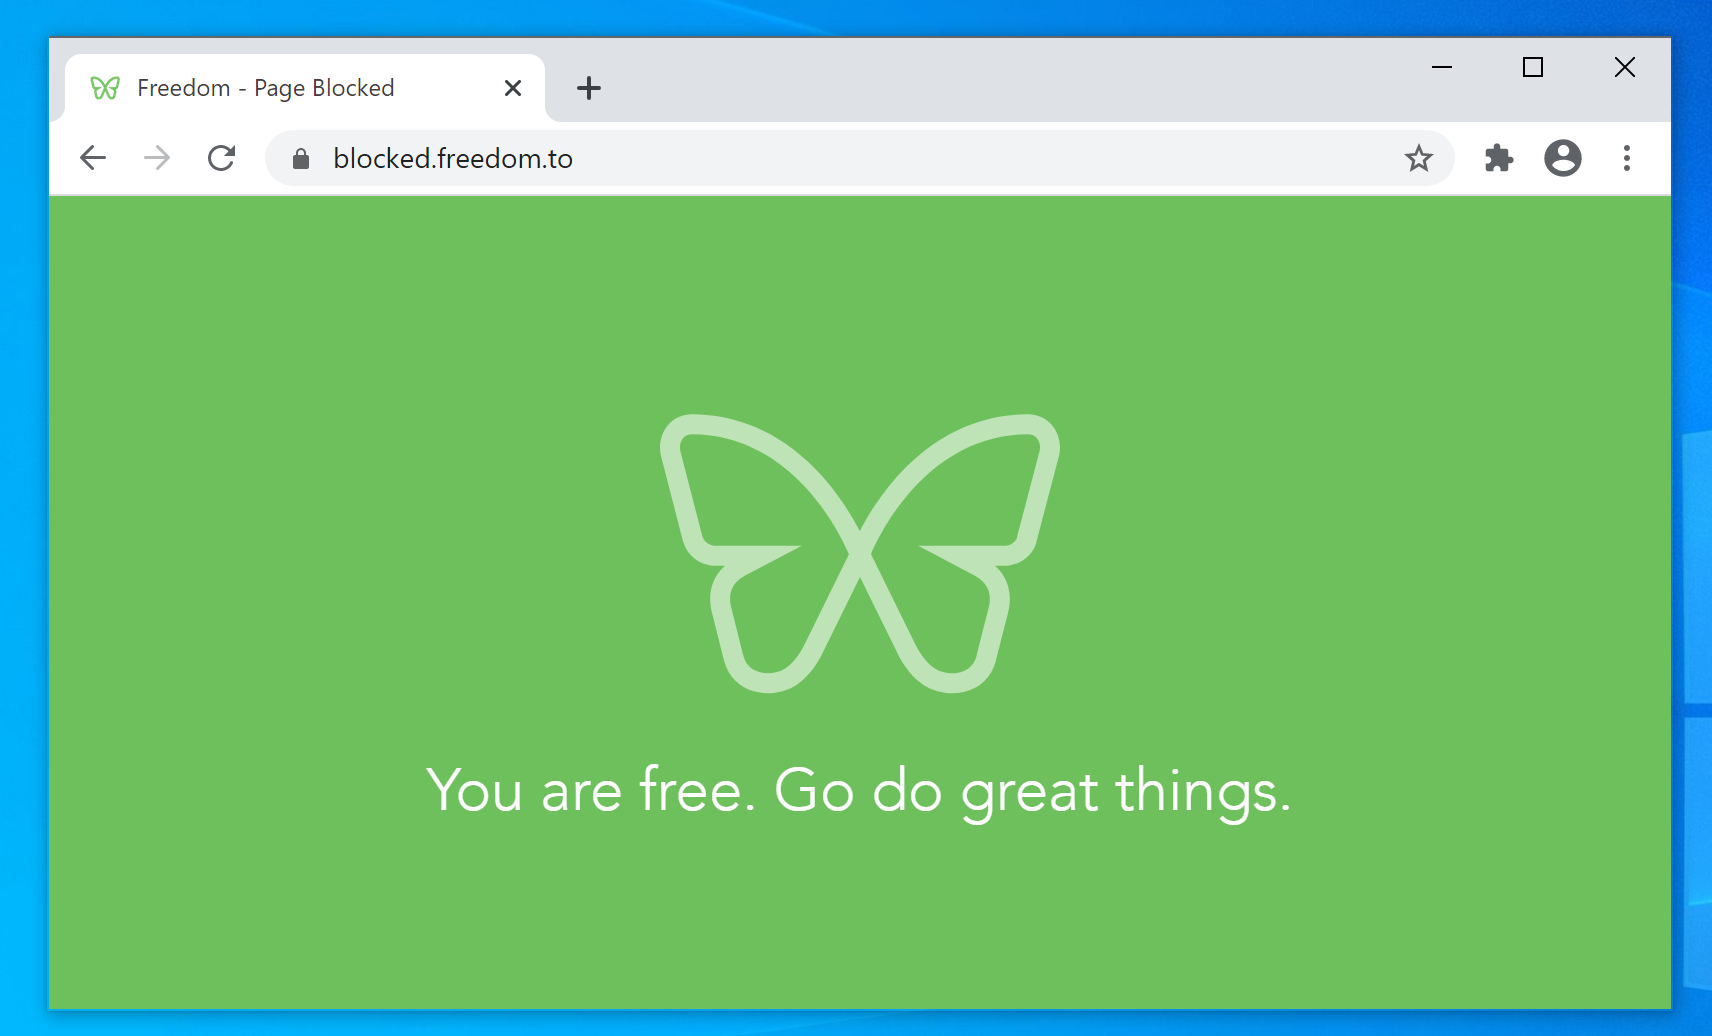Open the Chrome three-dot menu
This screenshot has height=1036, width=1712.
(1627, 158)
